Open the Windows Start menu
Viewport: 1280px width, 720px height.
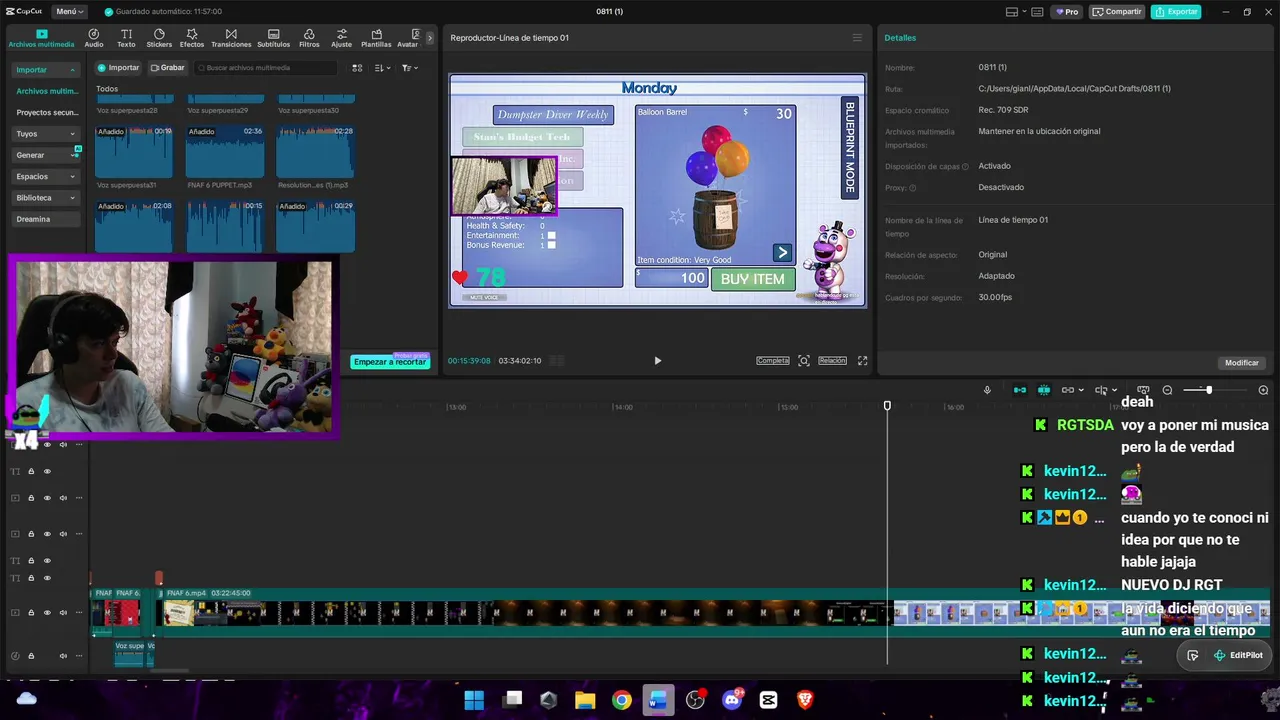click(x=474, y=700)
